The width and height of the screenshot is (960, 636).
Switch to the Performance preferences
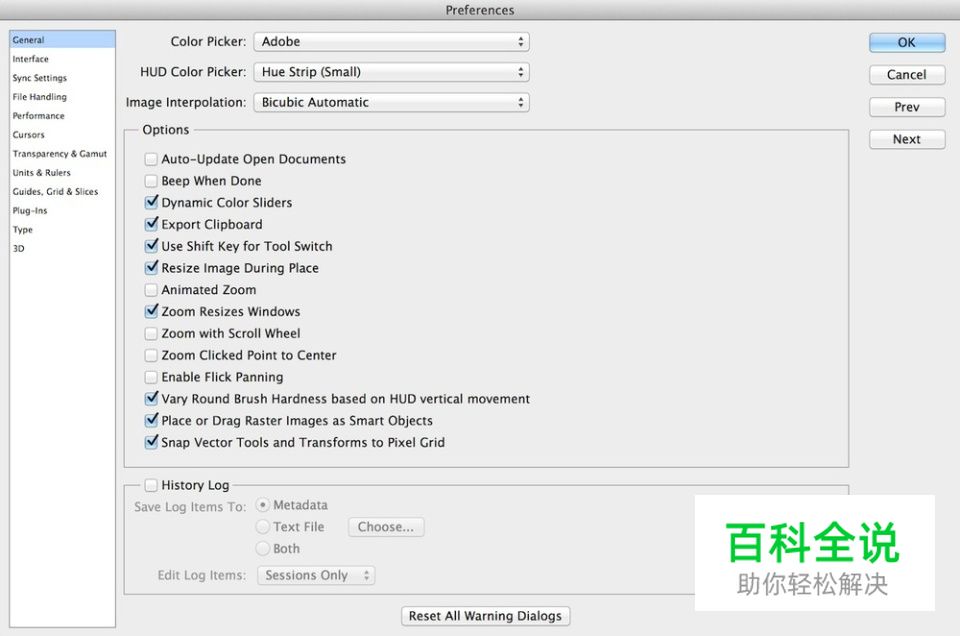click(37, 115)
